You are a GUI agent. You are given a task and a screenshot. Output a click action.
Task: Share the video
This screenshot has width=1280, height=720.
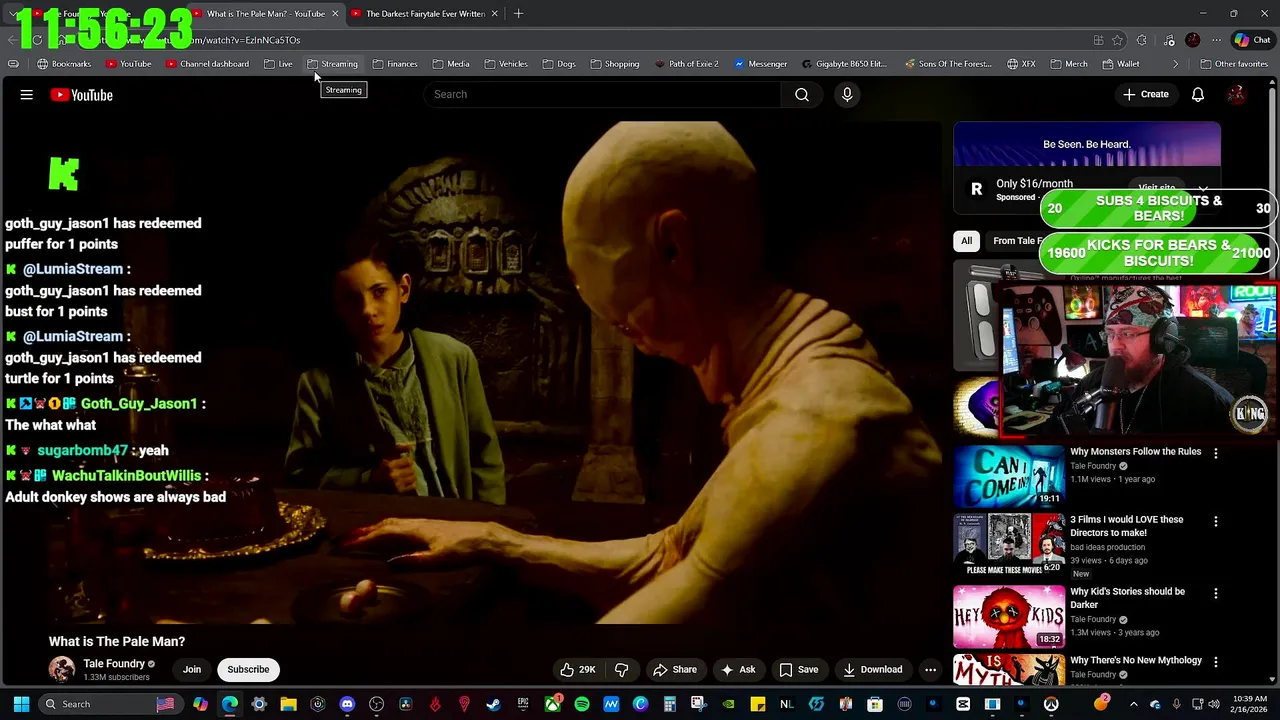pyautogui.click(x=675, y=670)
